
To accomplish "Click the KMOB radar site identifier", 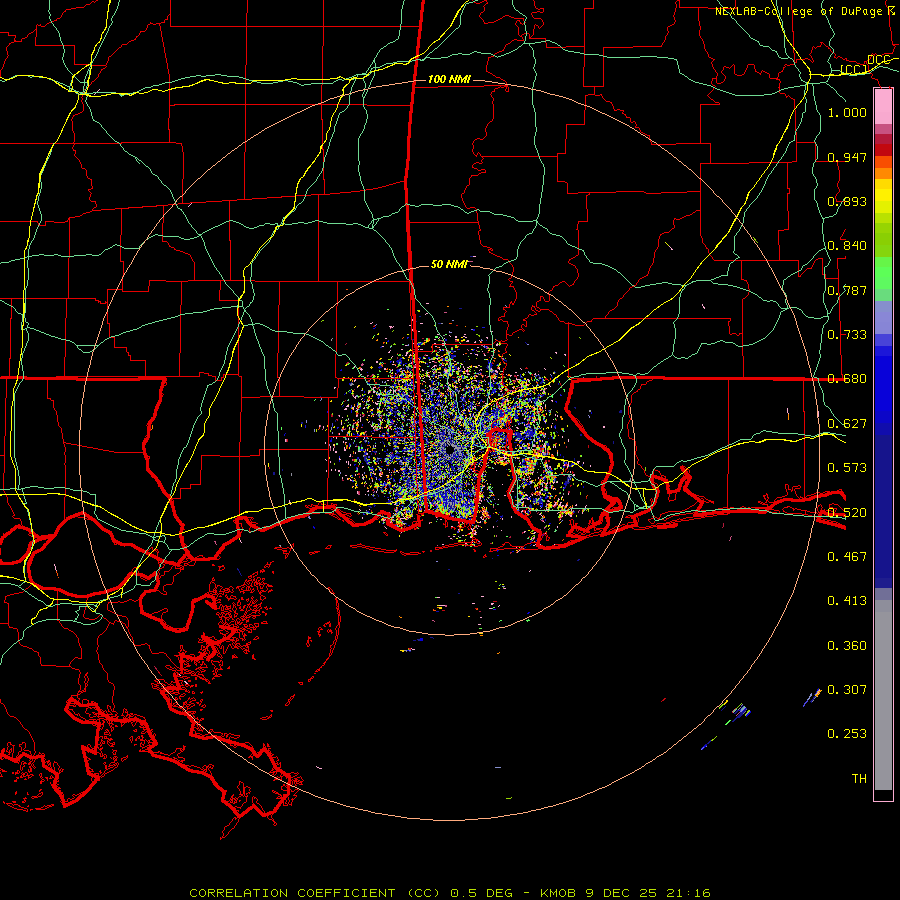I will pyautogui.click(x=558, y=893).
